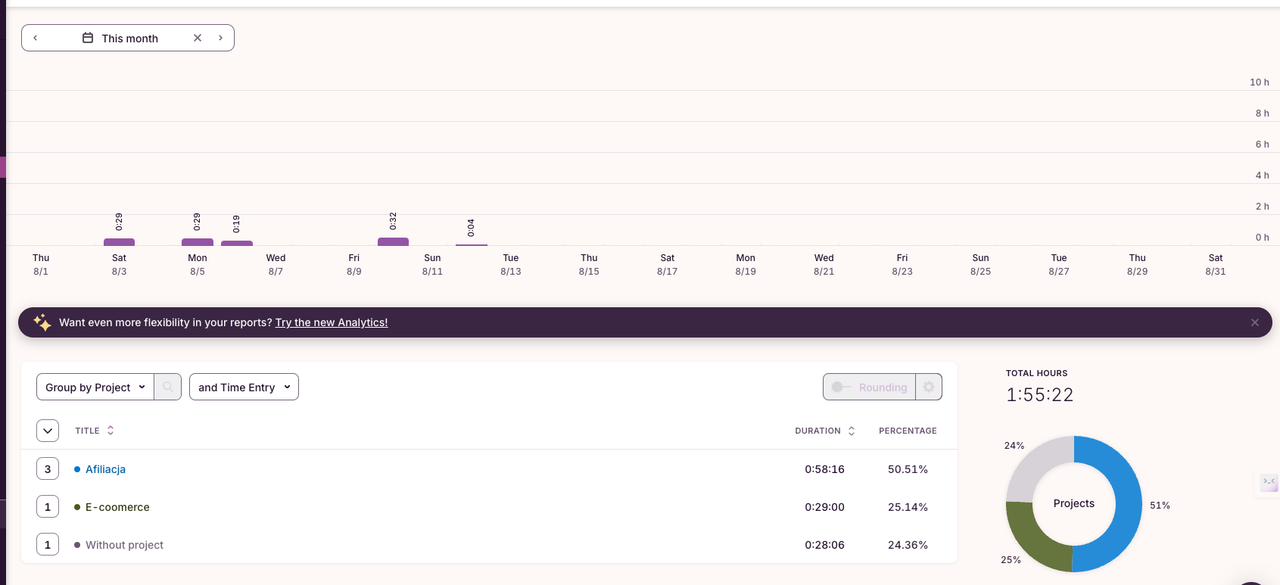Click the Mon 8/5 bar labeled 0:29
Screen dimensions: 1280x585
tap(197, 242)
